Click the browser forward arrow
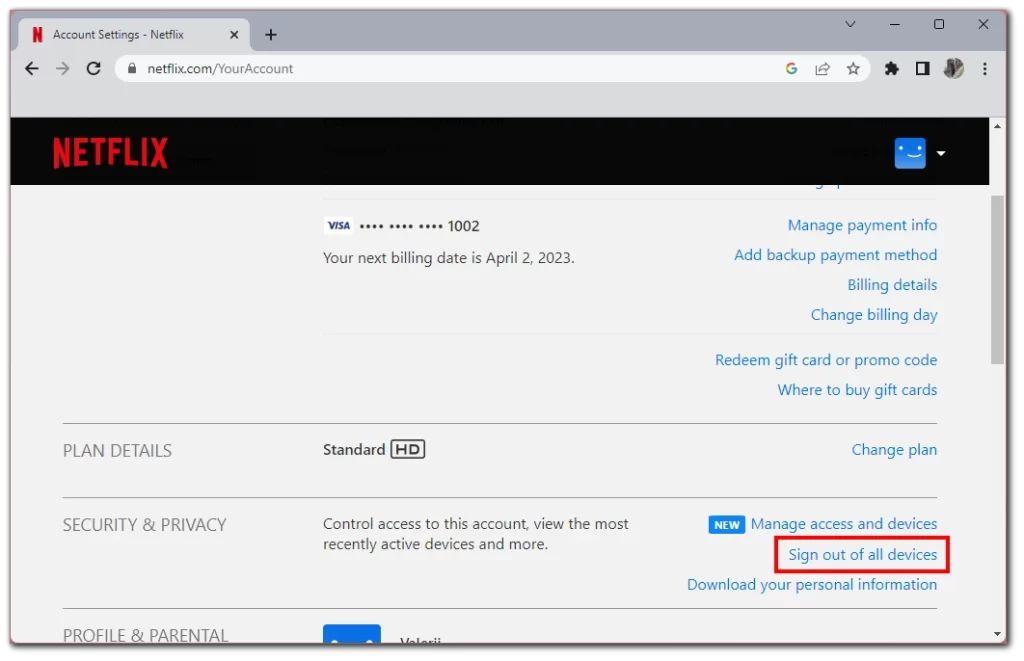1024x661 pixels. [63, 69]
